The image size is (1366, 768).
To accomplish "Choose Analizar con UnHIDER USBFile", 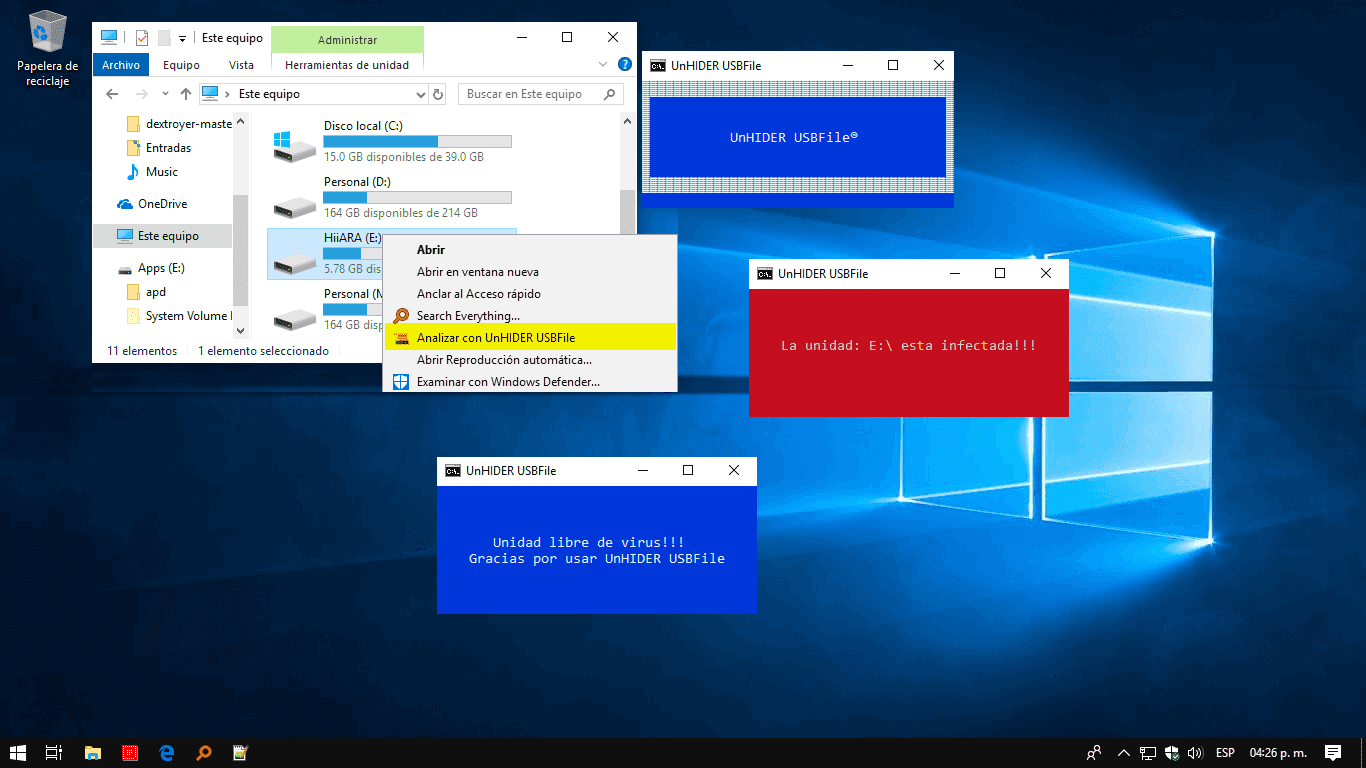I will point(530,338).
